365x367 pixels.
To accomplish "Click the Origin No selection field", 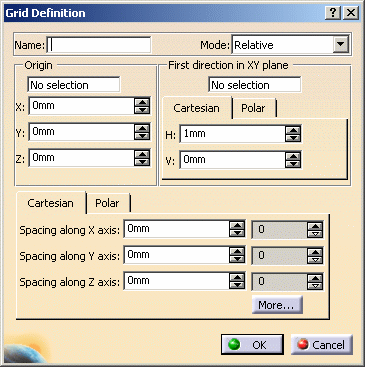I will 74,85.
